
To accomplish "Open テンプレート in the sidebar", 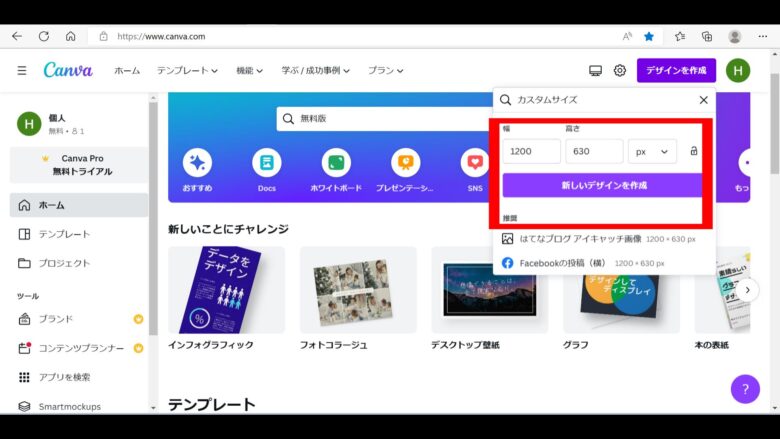I will (79, 234).
